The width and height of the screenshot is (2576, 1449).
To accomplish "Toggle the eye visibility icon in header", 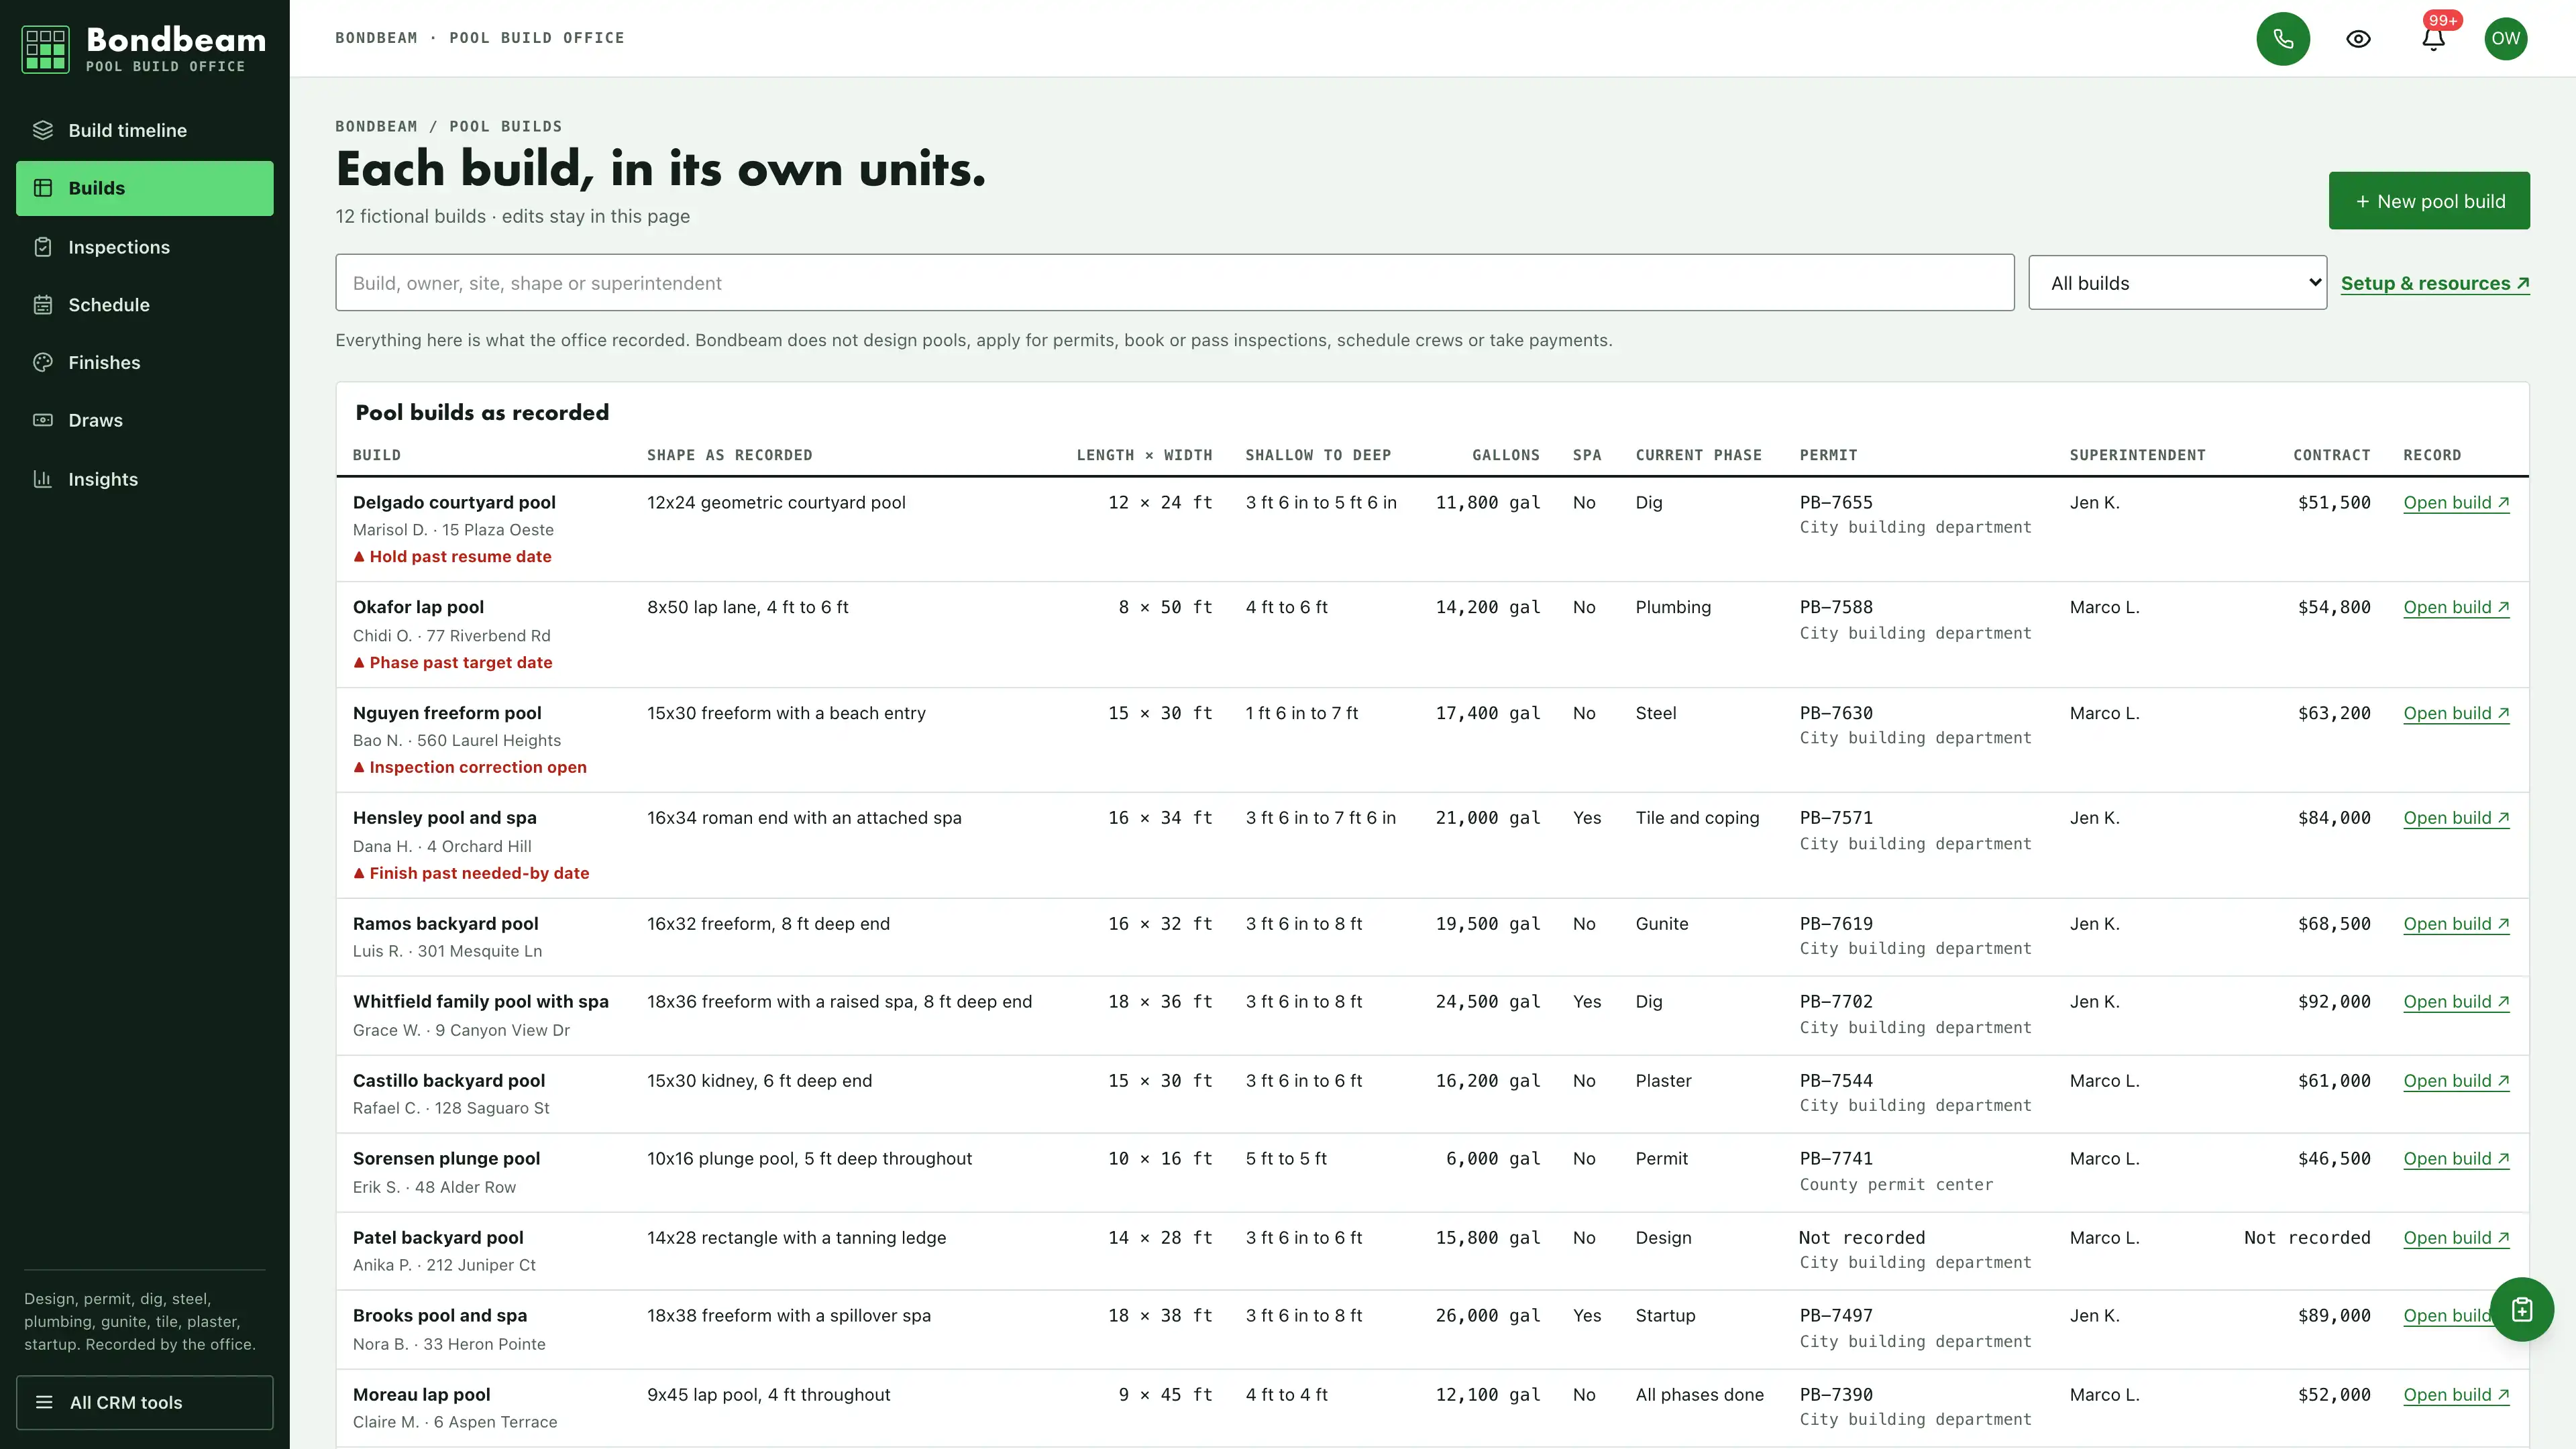I will [x=2358, y=38].
